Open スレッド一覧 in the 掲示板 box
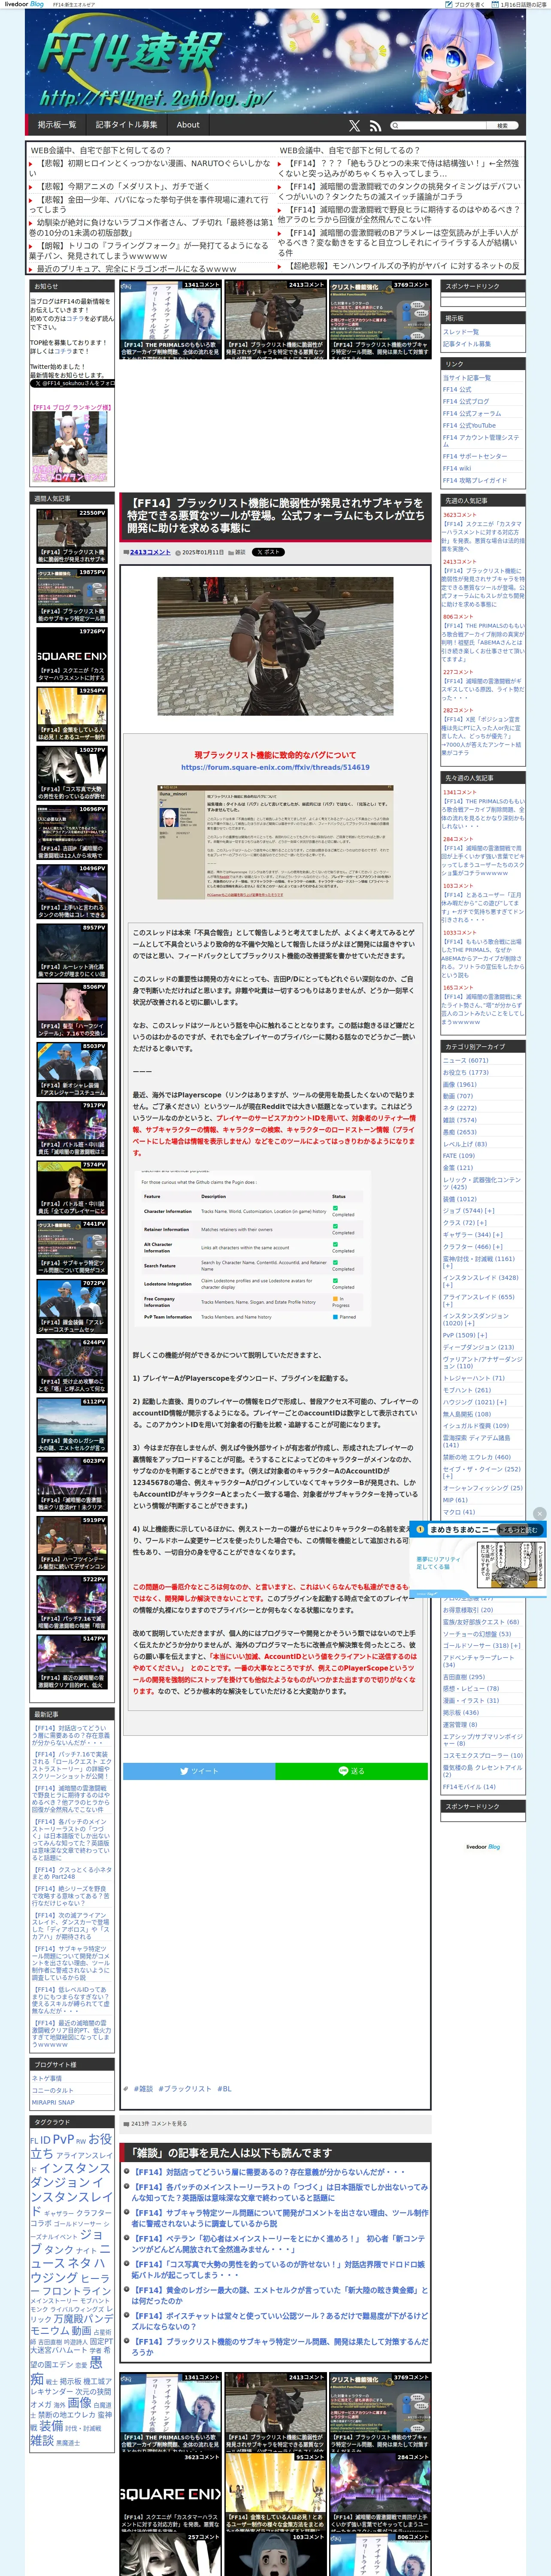Image resolution: width=551 pixels, height=2576 pixels. 460,331
